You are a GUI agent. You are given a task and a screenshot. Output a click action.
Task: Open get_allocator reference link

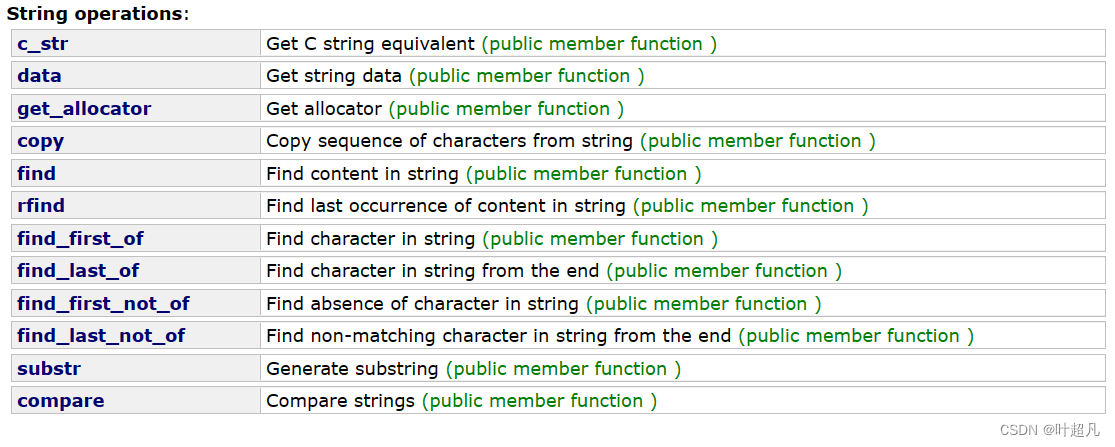(x=84, y=109)
